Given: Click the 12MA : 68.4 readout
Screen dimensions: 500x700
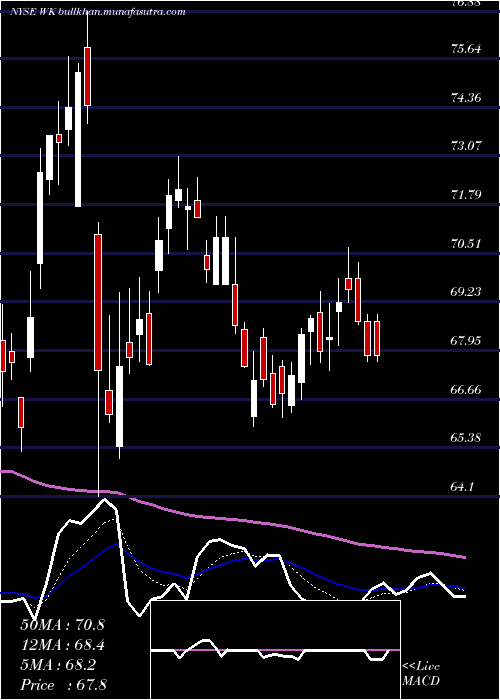Looking at the screenshot, I should 63,645.
